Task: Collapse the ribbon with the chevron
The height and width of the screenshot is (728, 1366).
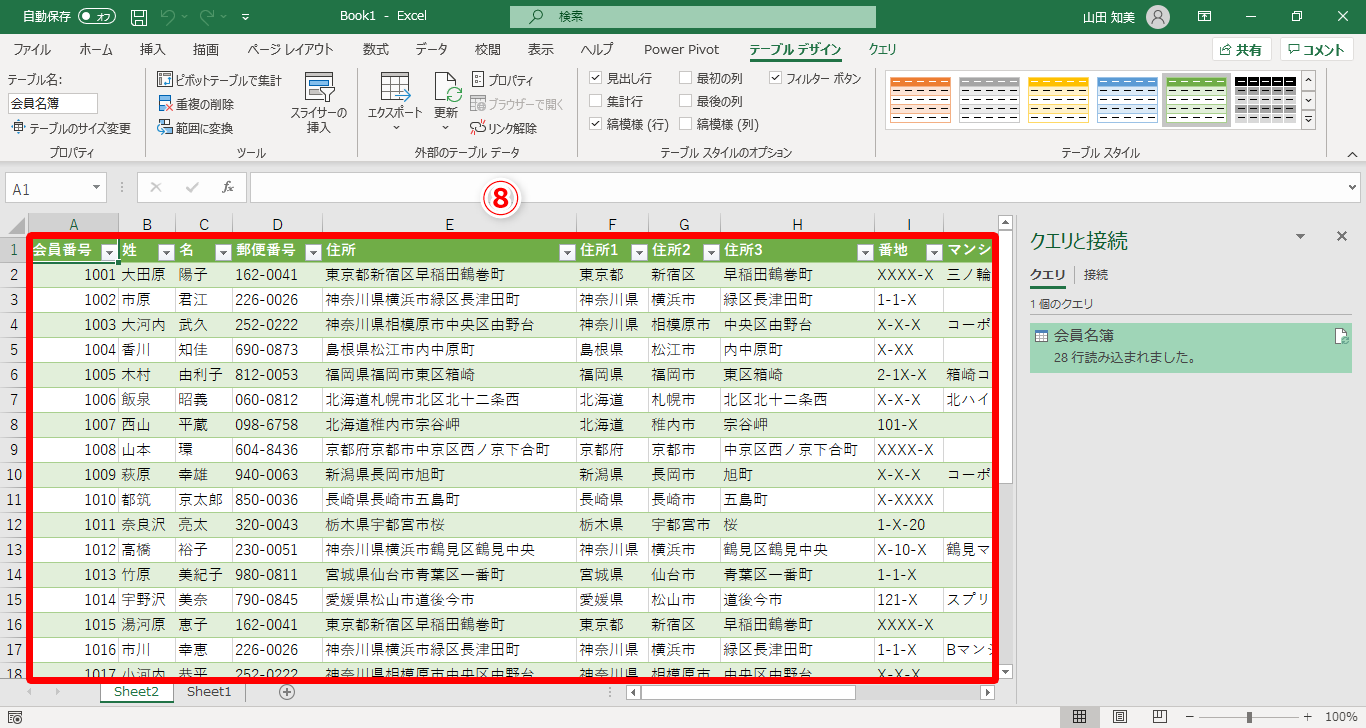Action: point(1352,154)
